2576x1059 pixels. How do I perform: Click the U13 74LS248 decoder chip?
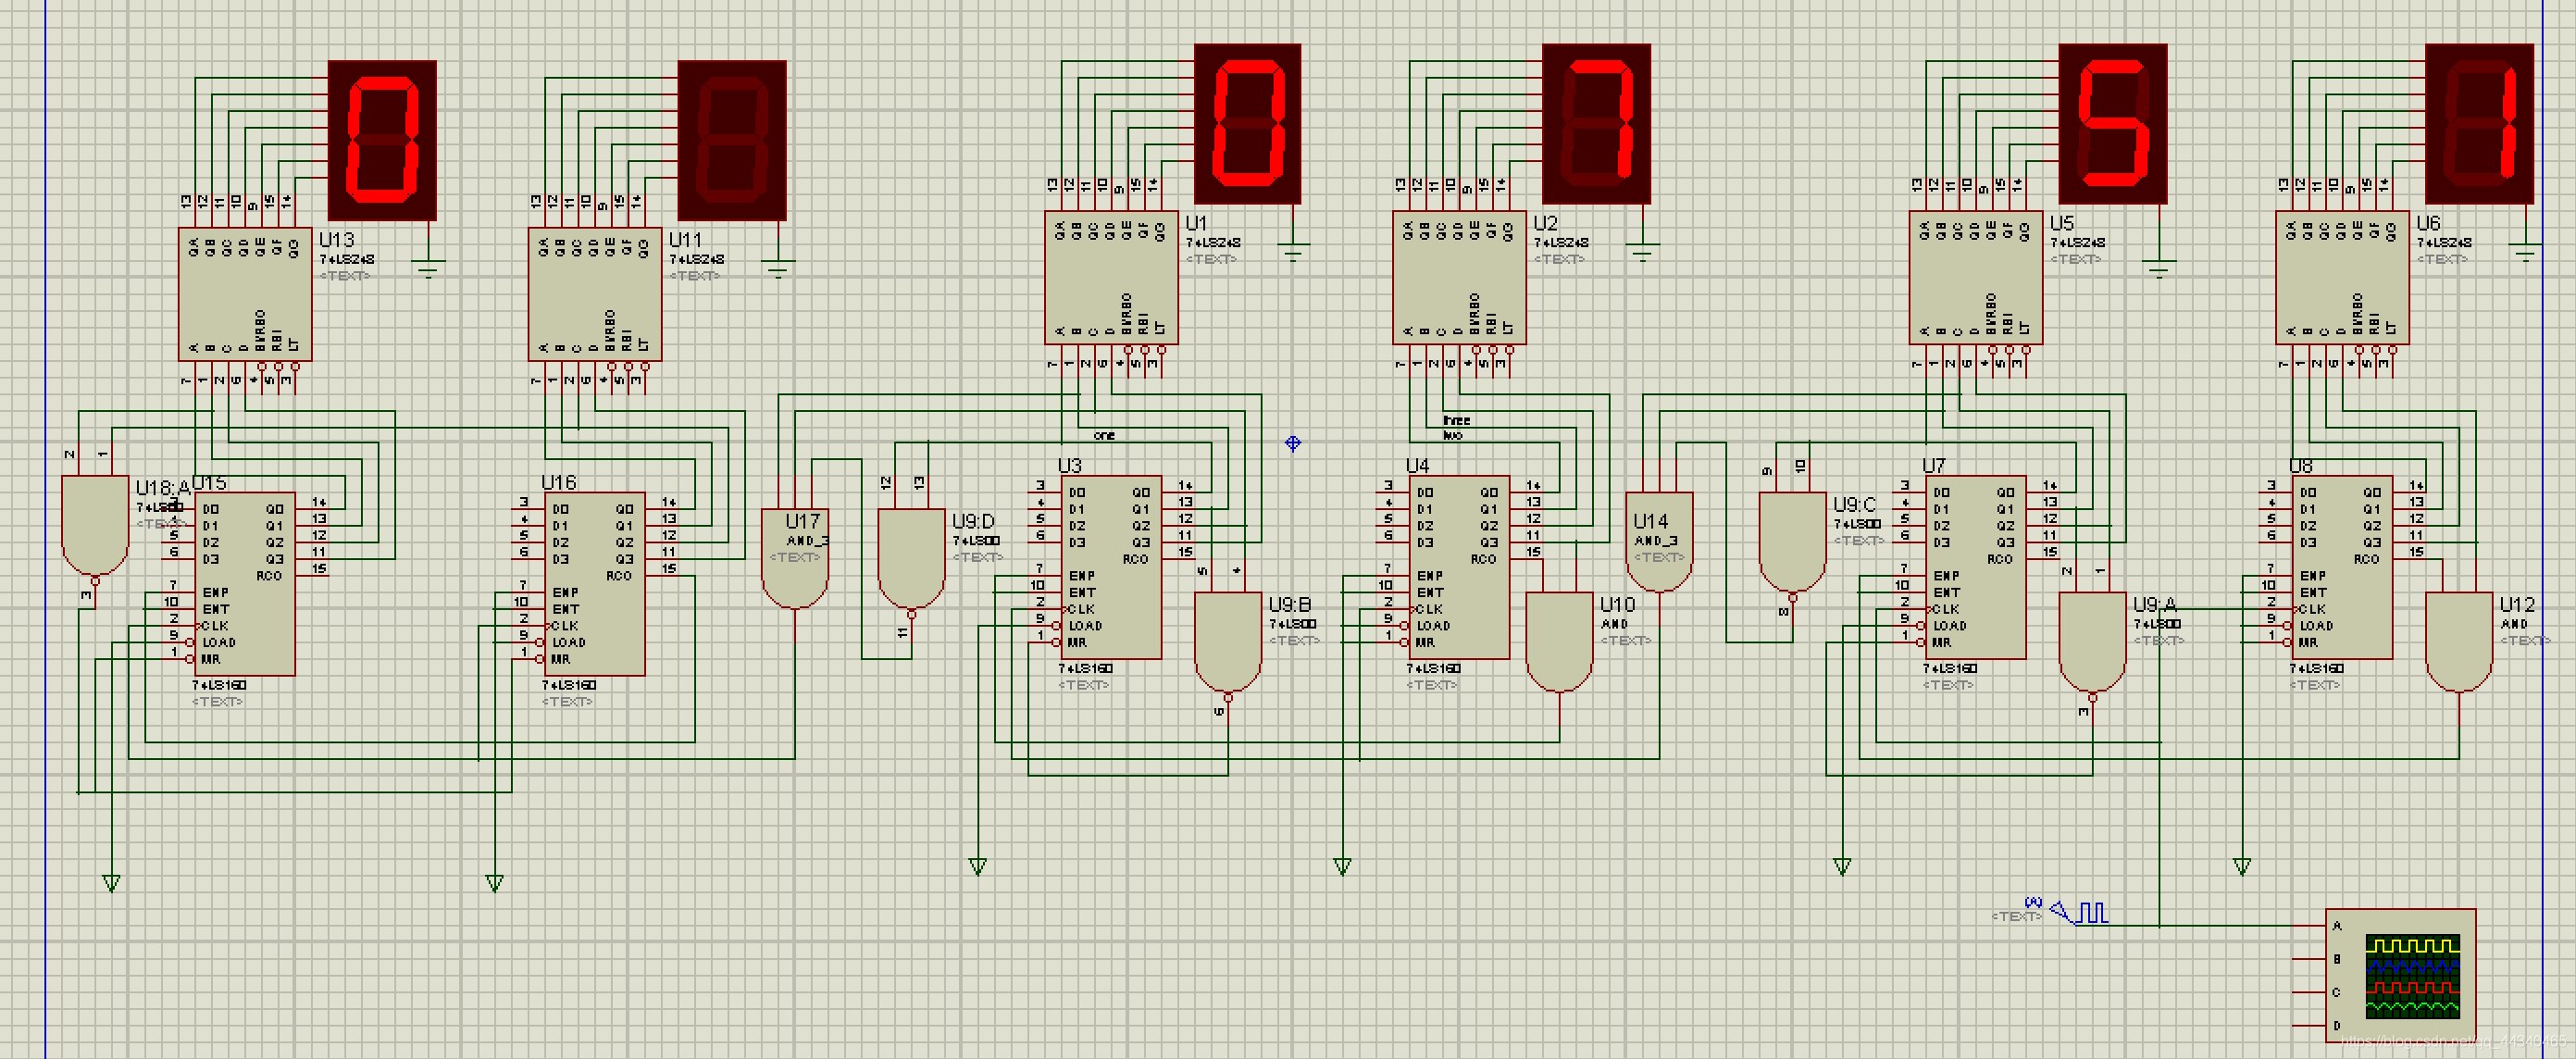pos(245,294)
